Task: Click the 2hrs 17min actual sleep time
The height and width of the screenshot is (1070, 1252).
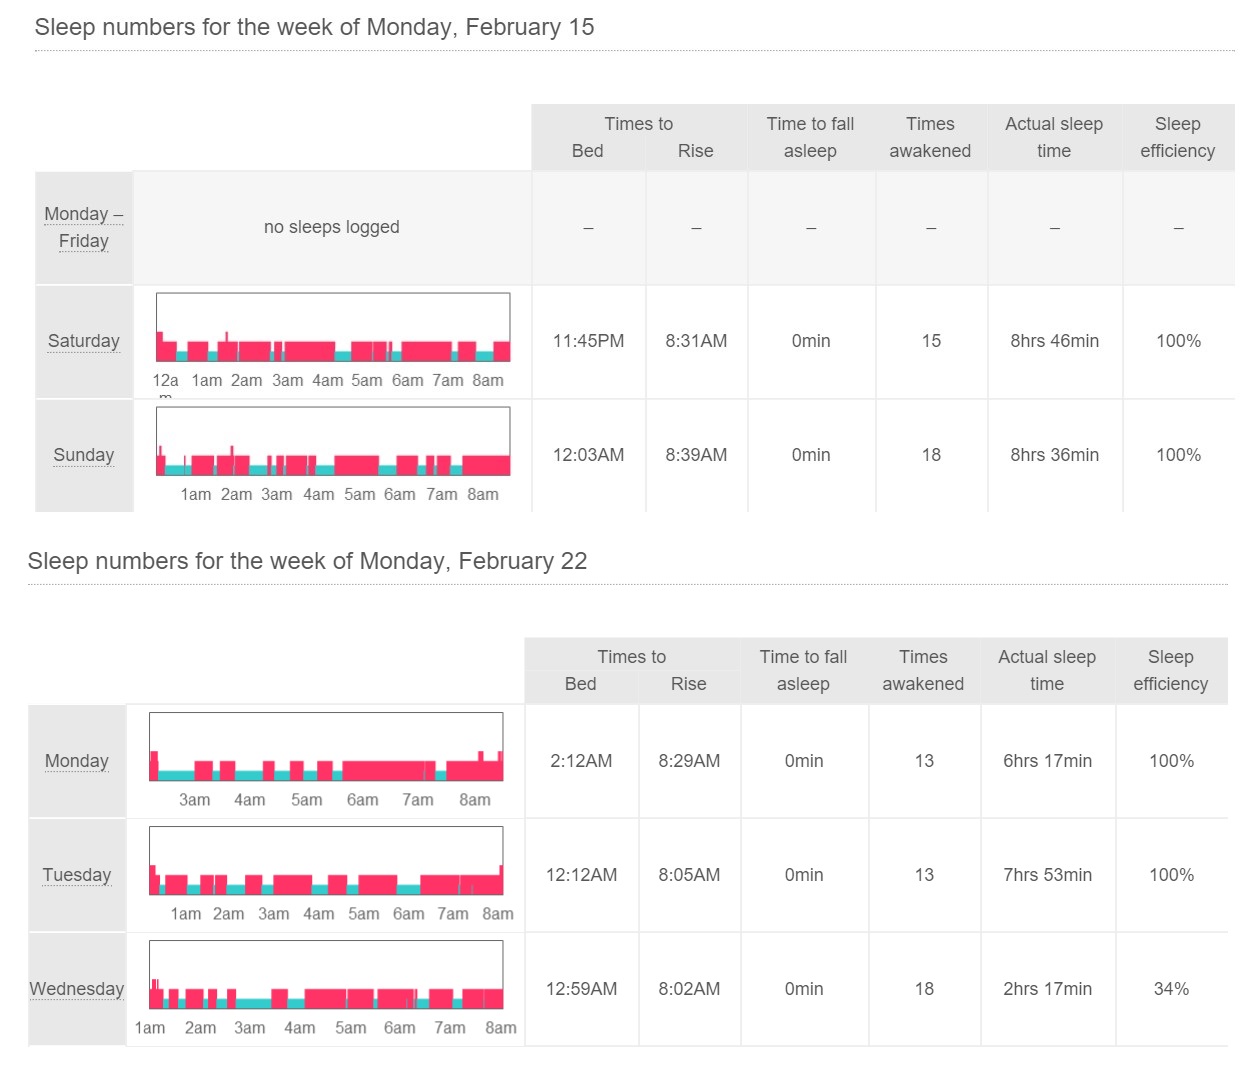Action: (1047, 989)
